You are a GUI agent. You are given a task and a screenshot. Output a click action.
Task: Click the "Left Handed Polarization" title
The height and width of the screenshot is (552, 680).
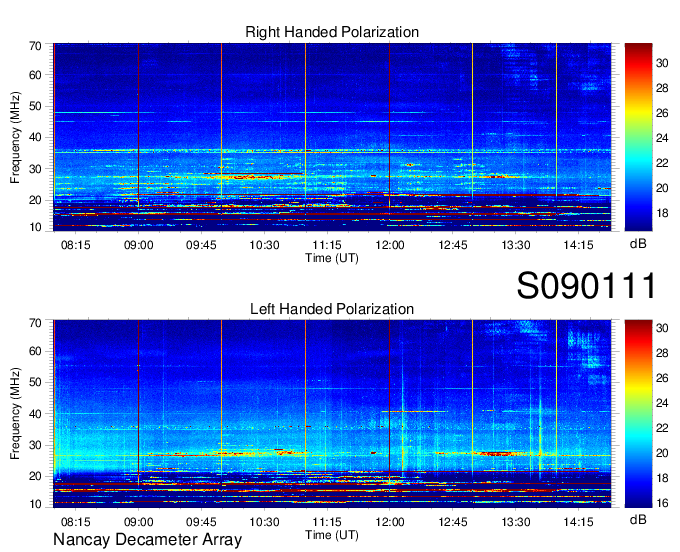[332, 309]
